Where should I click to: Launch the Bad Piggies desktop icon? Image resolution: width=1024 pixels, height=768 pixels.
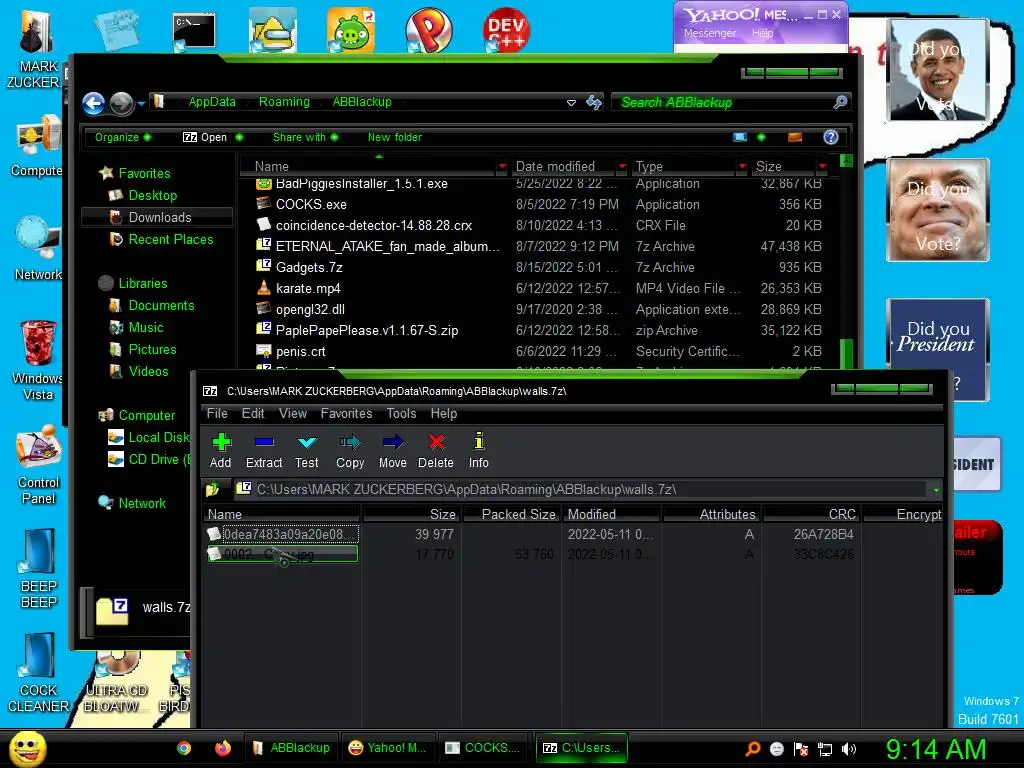[x=351, y=30]
